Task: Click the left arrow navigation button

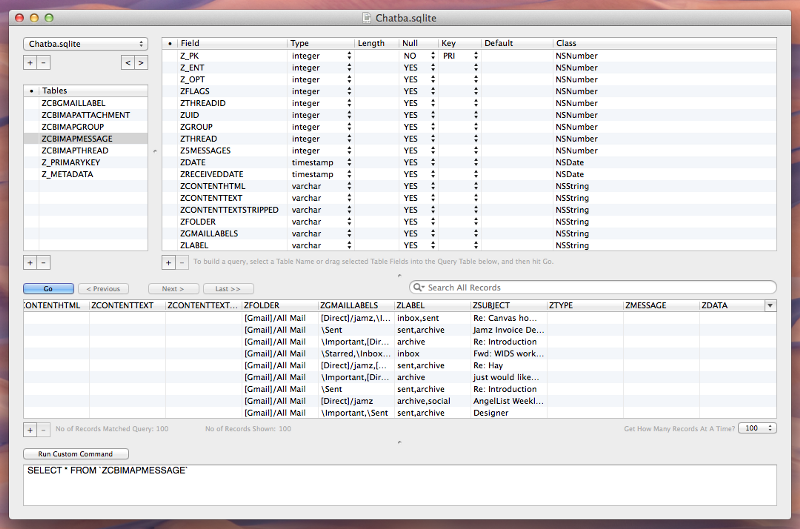Action: coord(128,62)
